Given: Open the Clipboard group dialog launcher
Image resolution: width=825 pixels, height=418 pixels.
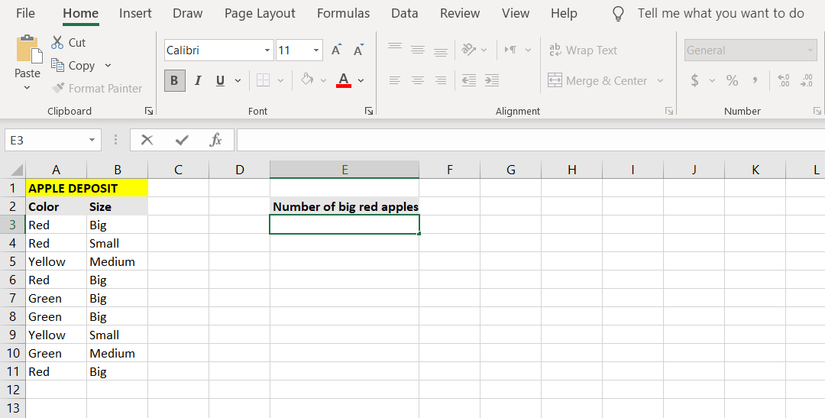Looking at the screenshot, I should tap(149, 111).
